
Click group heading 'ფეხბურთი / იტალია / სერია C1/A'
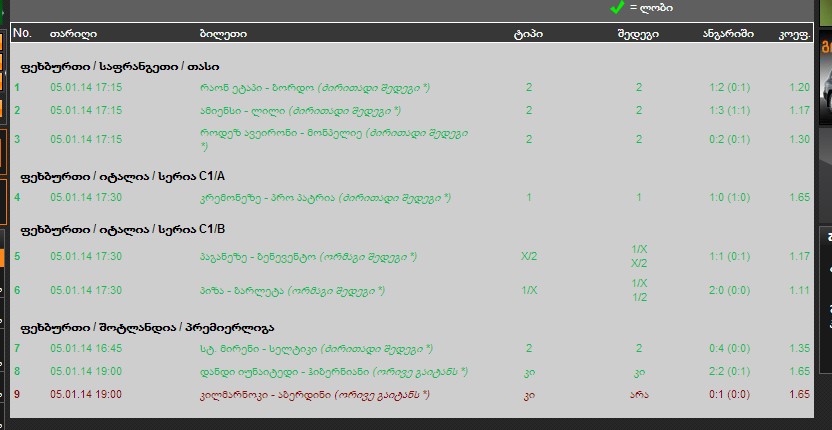pyautogui.click(x=123, y=176)
